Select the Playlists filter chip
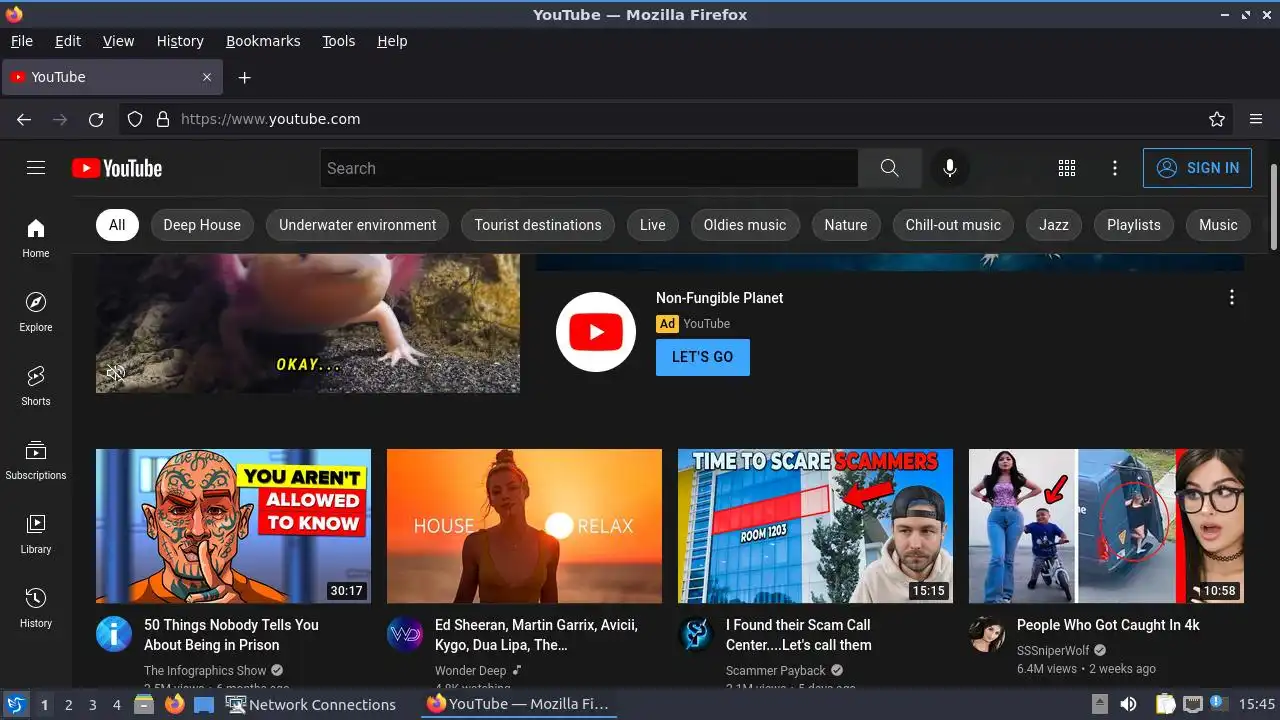 point(1134,225)
